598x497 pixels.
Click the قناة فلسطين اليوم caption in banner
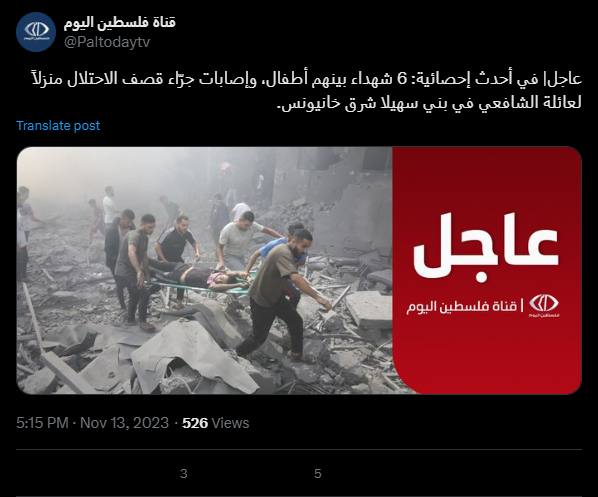point(461,306)
